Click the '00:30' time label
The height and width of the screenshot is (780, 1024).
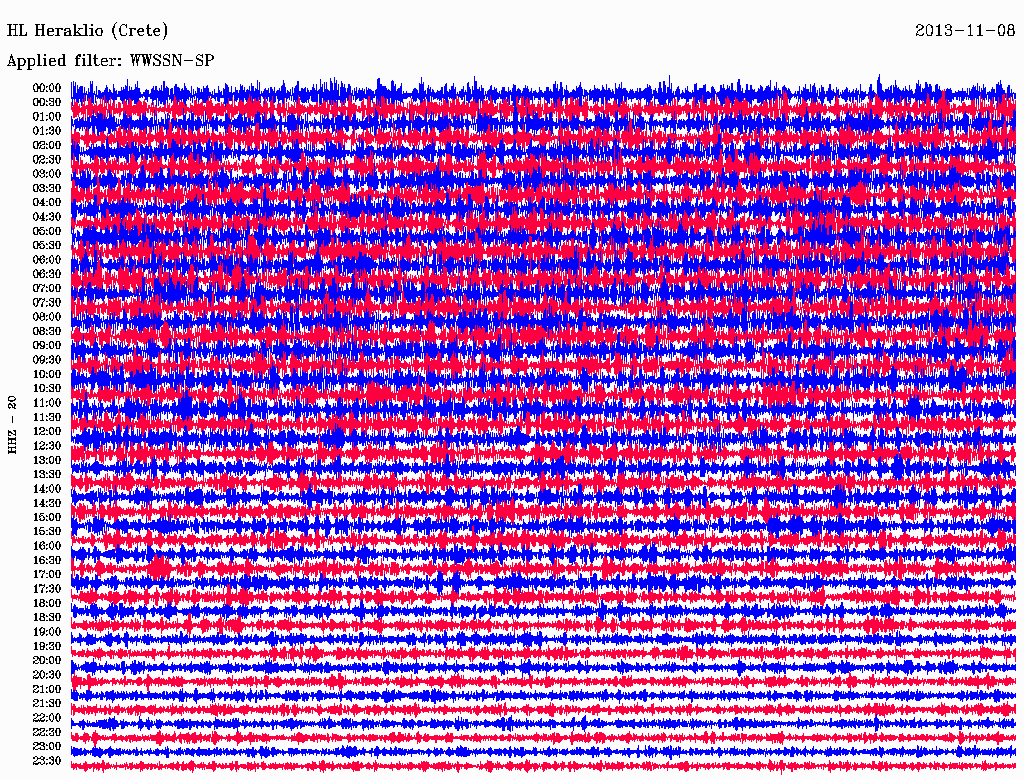coord(47,102)
